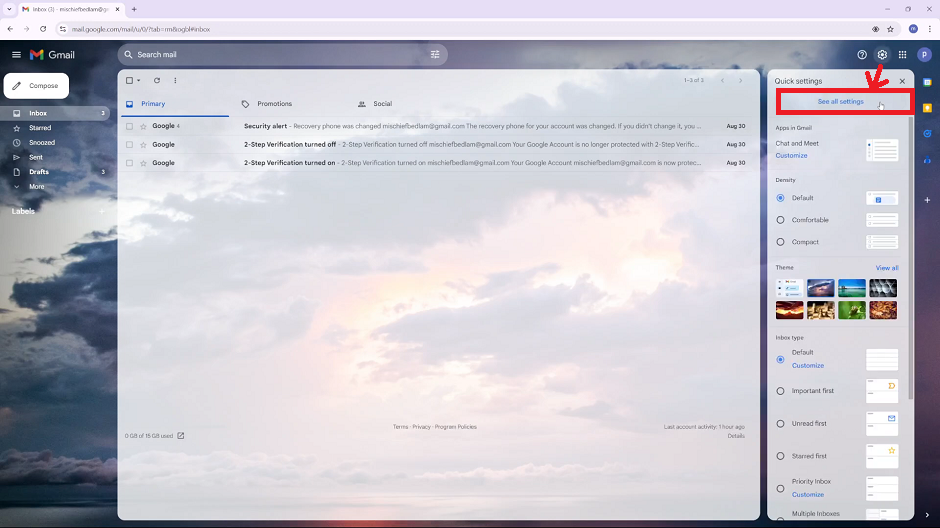Tick the 2-Step Verification turned off checkbox
The height and width of the screenshot is (528, 940).
coord(129,144)
